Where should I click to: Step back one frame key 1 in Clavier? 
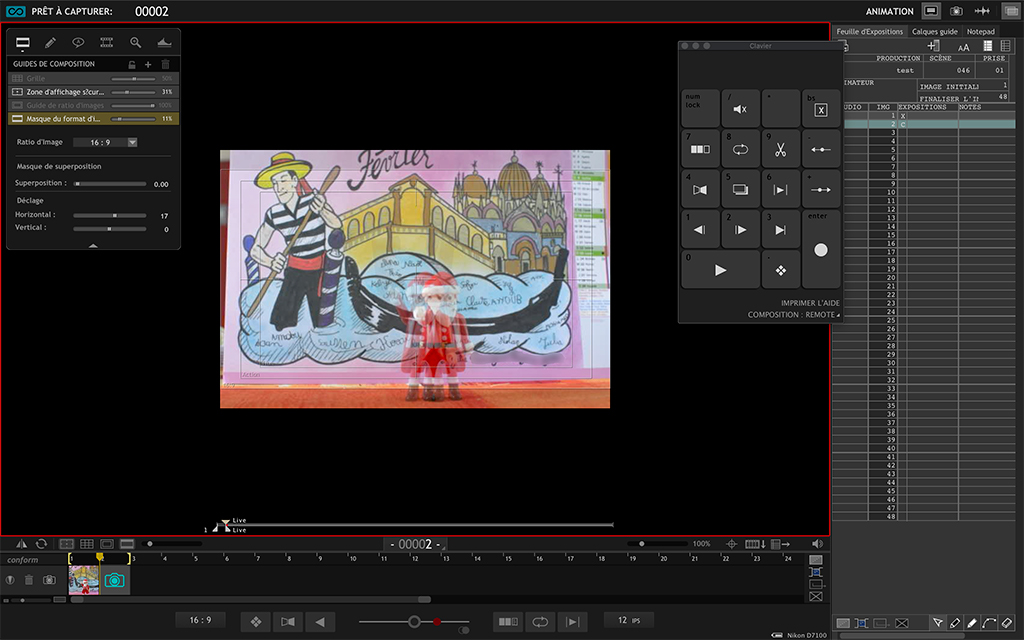pyautogui.click(x=700, y=229)
